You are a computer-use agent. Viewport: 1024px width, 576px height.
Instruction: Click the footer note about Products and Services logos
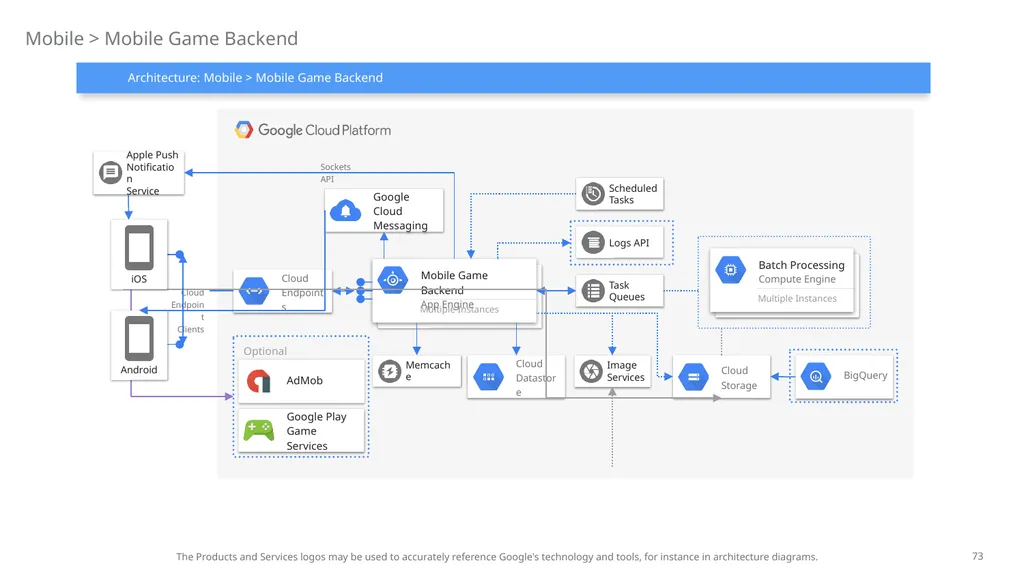(x=496, y=557)
